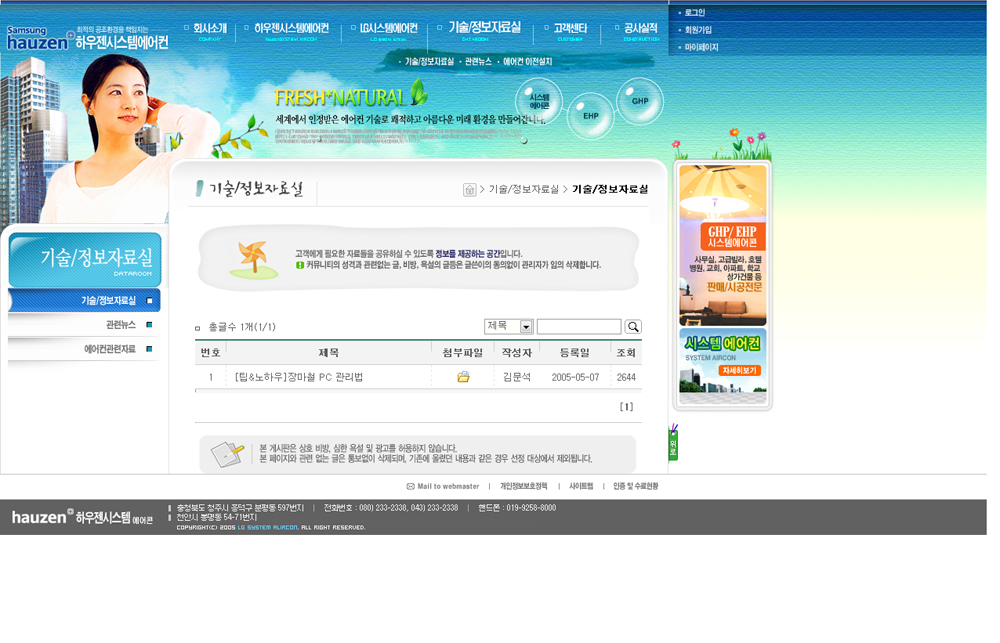This screenshot has width=1000, height=643.
Task: Click the 회원가입 link
Action: click(698, 30)
